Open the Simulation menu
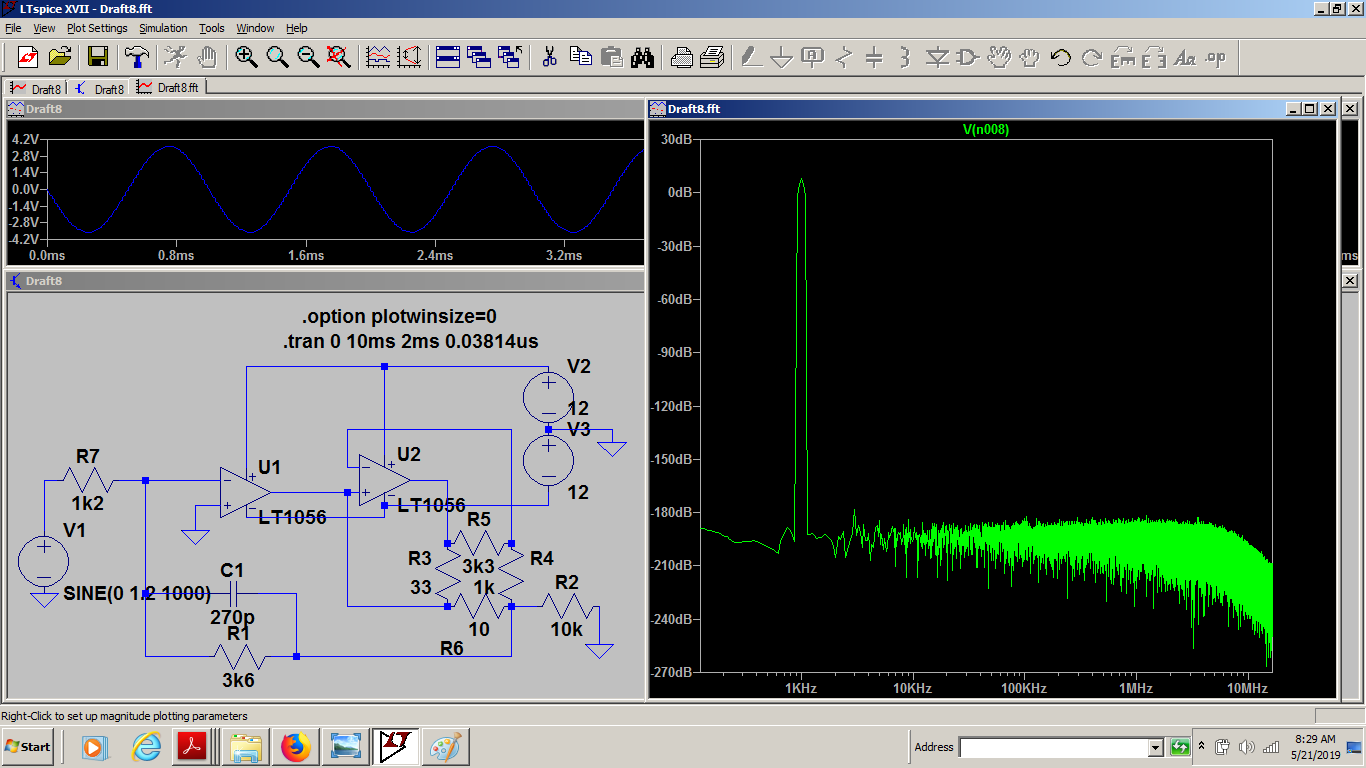Viewport: 1366px width, 768px height. point(163,28)
